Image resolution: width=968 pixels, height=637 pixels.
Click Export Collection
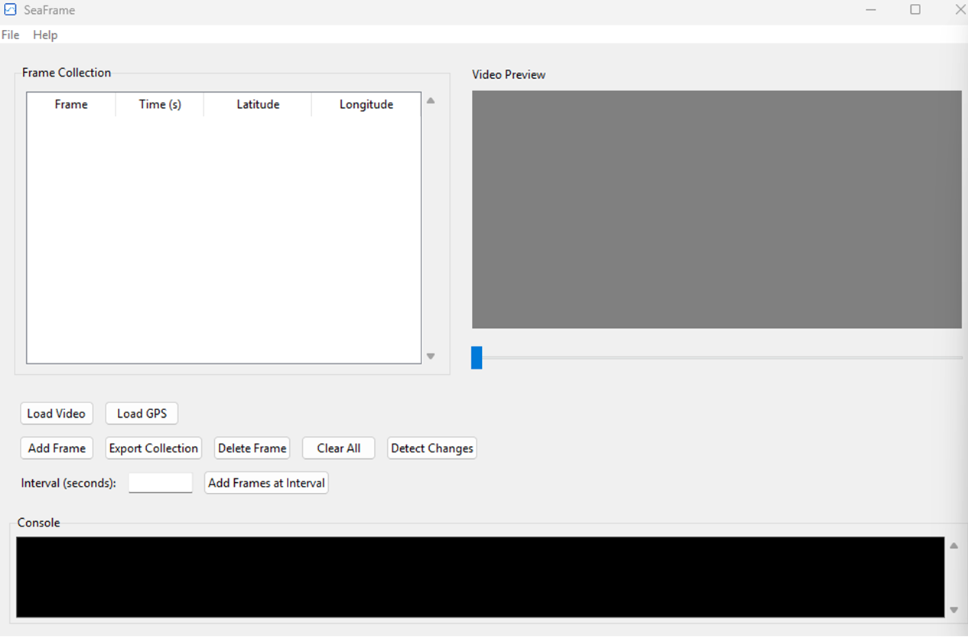tap(154, 448)
